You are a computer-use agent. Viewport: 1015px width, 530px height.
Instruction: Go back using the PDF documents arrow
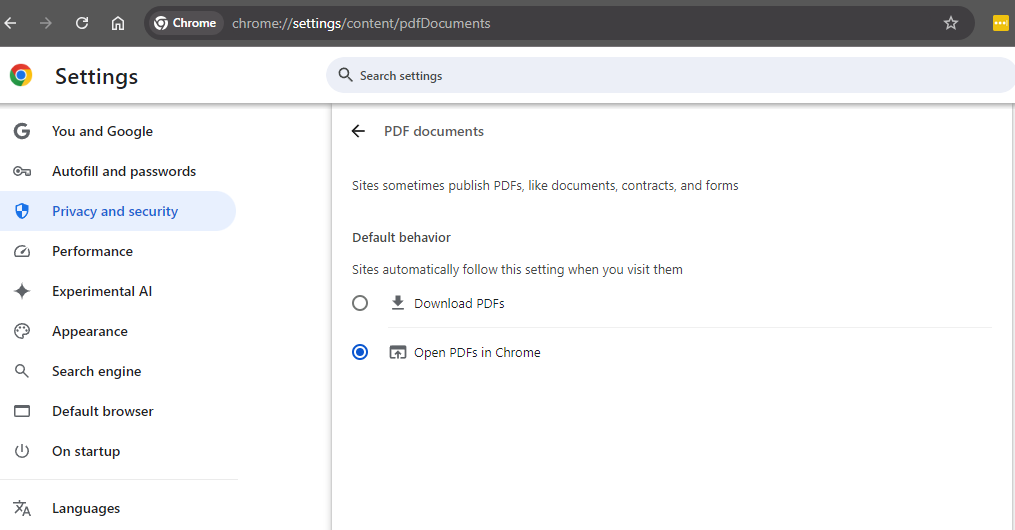point(358,131)
